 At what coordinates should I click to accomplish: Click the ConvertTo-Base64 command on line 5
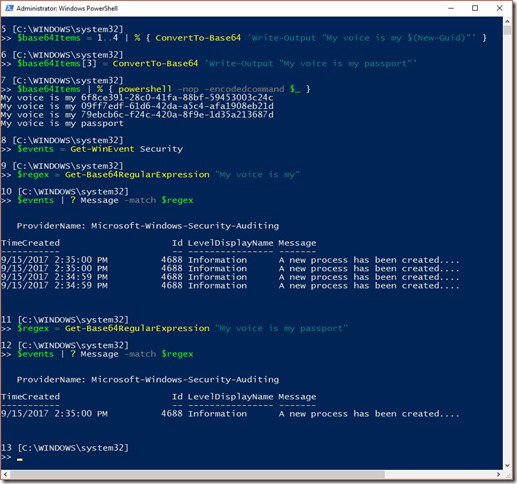[x=198, y=38]
